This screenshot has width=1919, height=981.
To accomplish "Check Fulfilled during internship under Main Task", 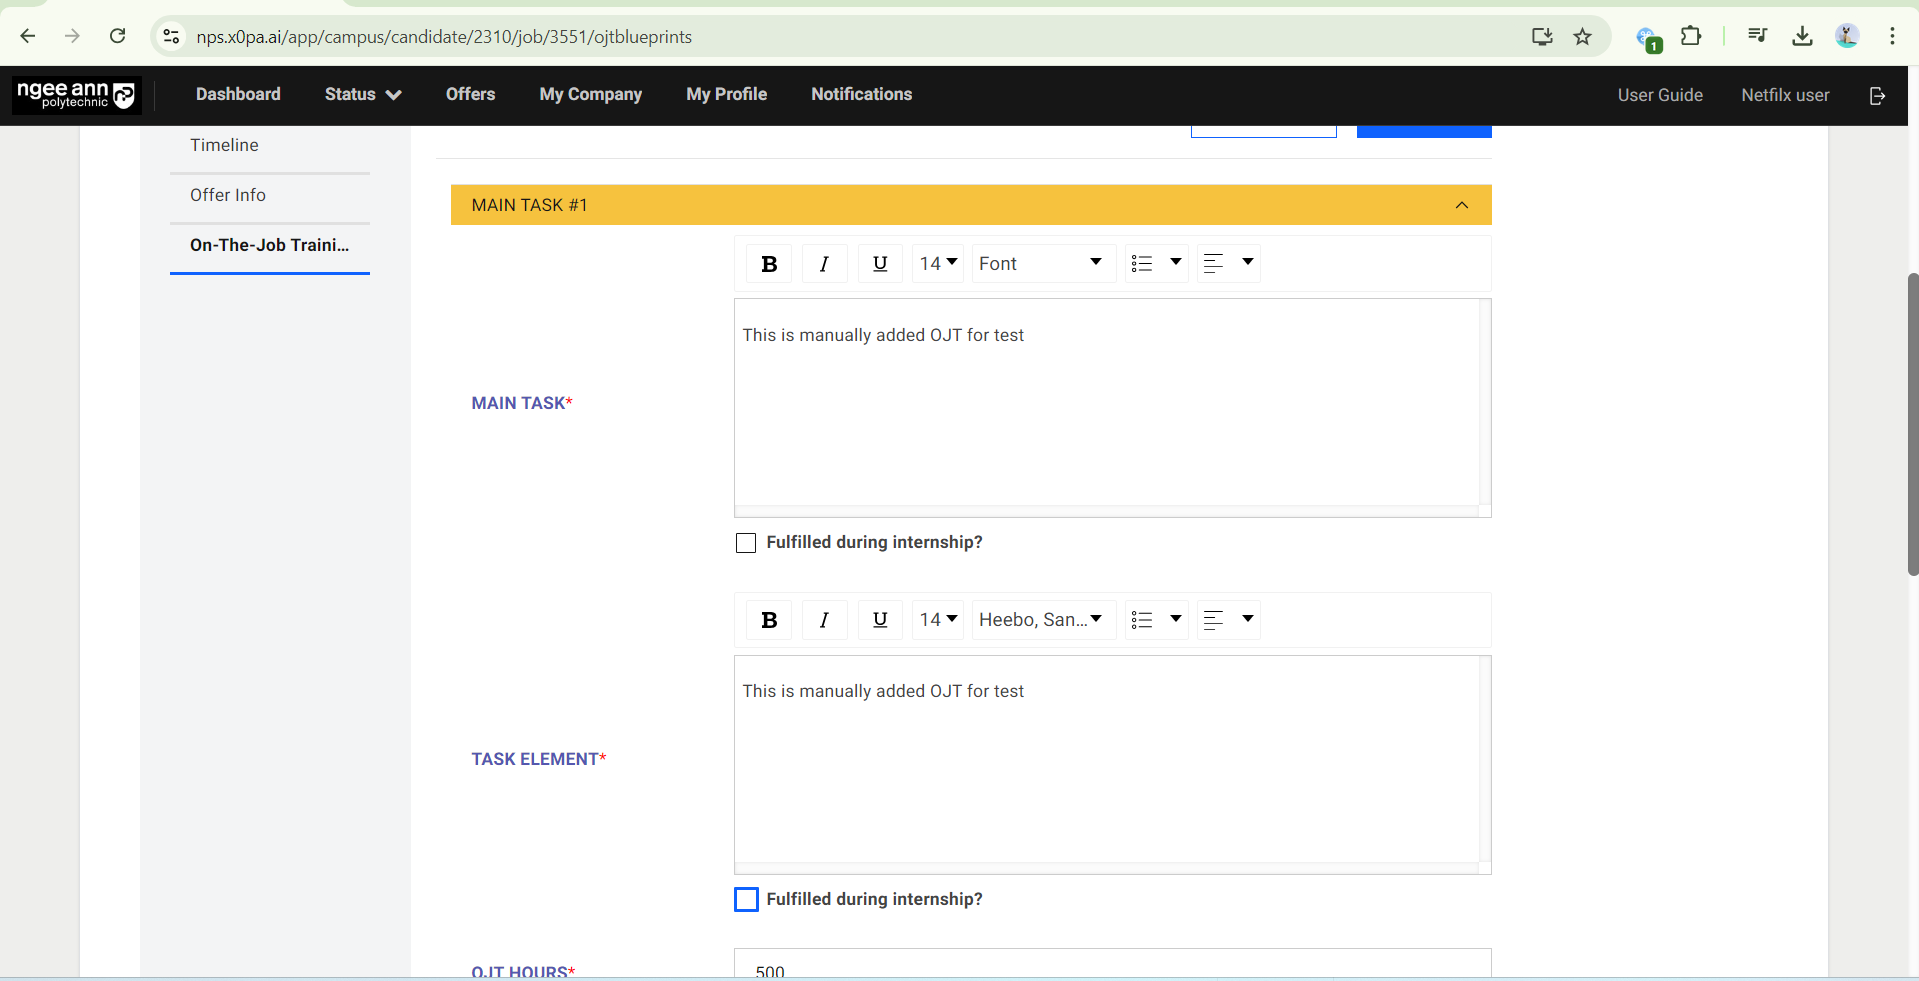I will [x=746, y=543].
